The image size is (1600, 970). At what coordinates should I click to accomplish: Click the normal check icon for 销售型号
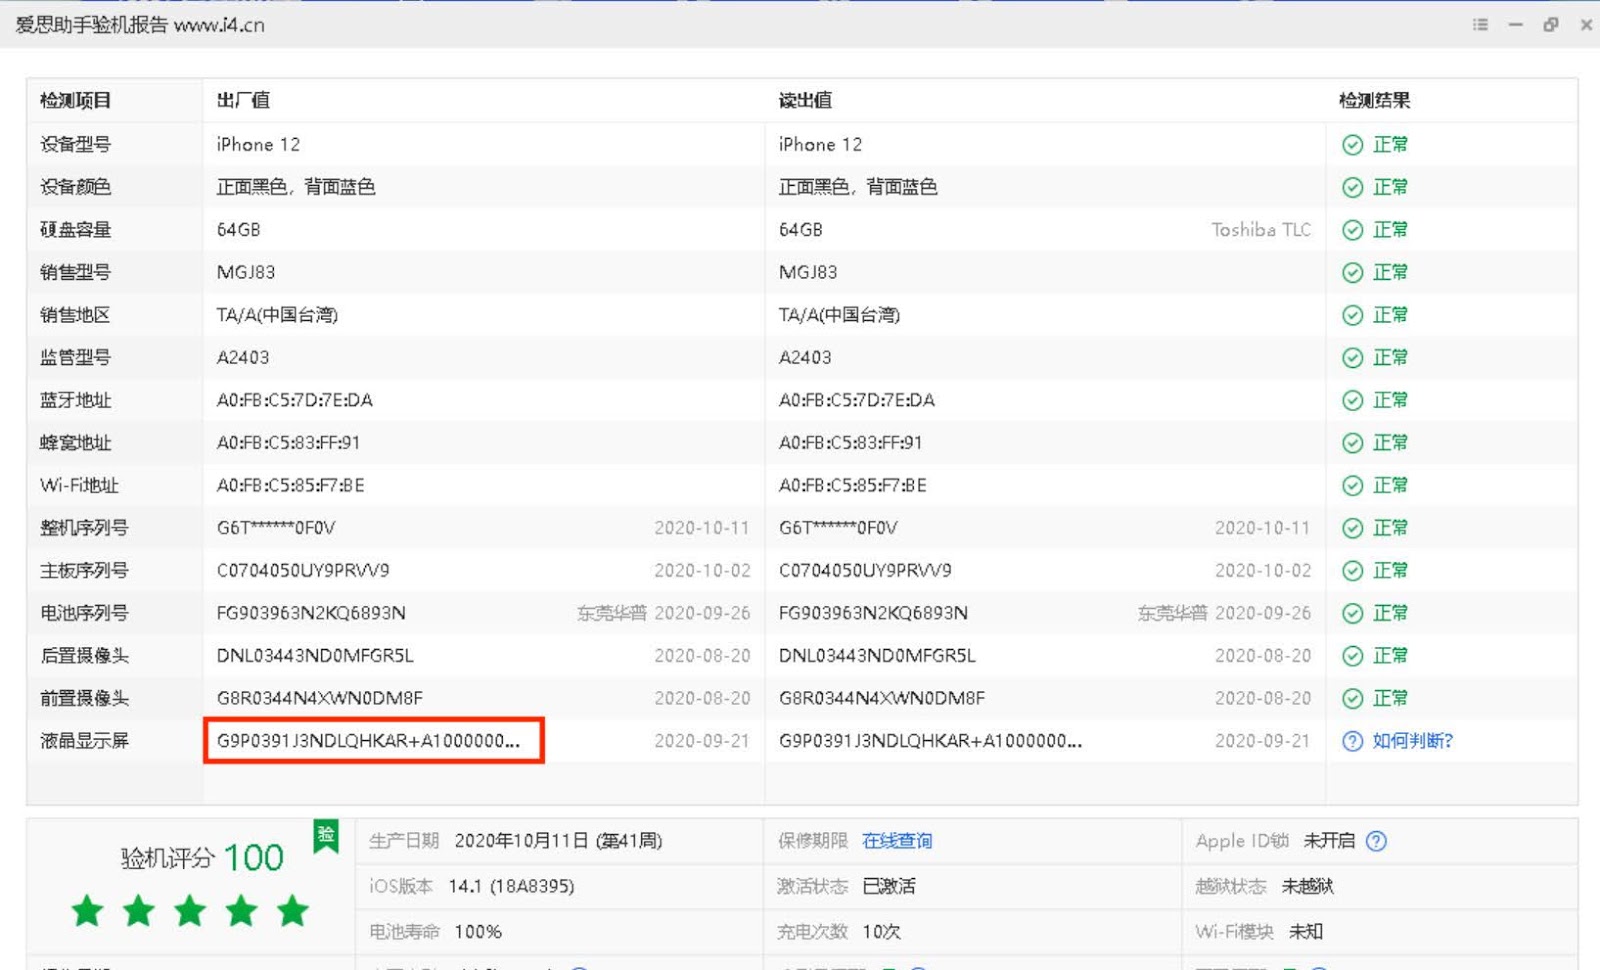tap(1352, 273)
